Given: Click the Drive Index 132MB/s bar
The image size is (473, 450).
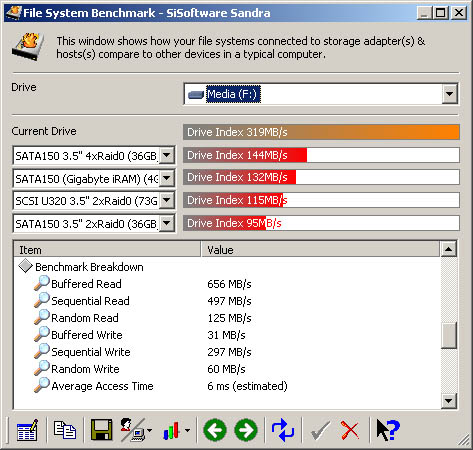Looking at the screenshot, I should 321,177.
